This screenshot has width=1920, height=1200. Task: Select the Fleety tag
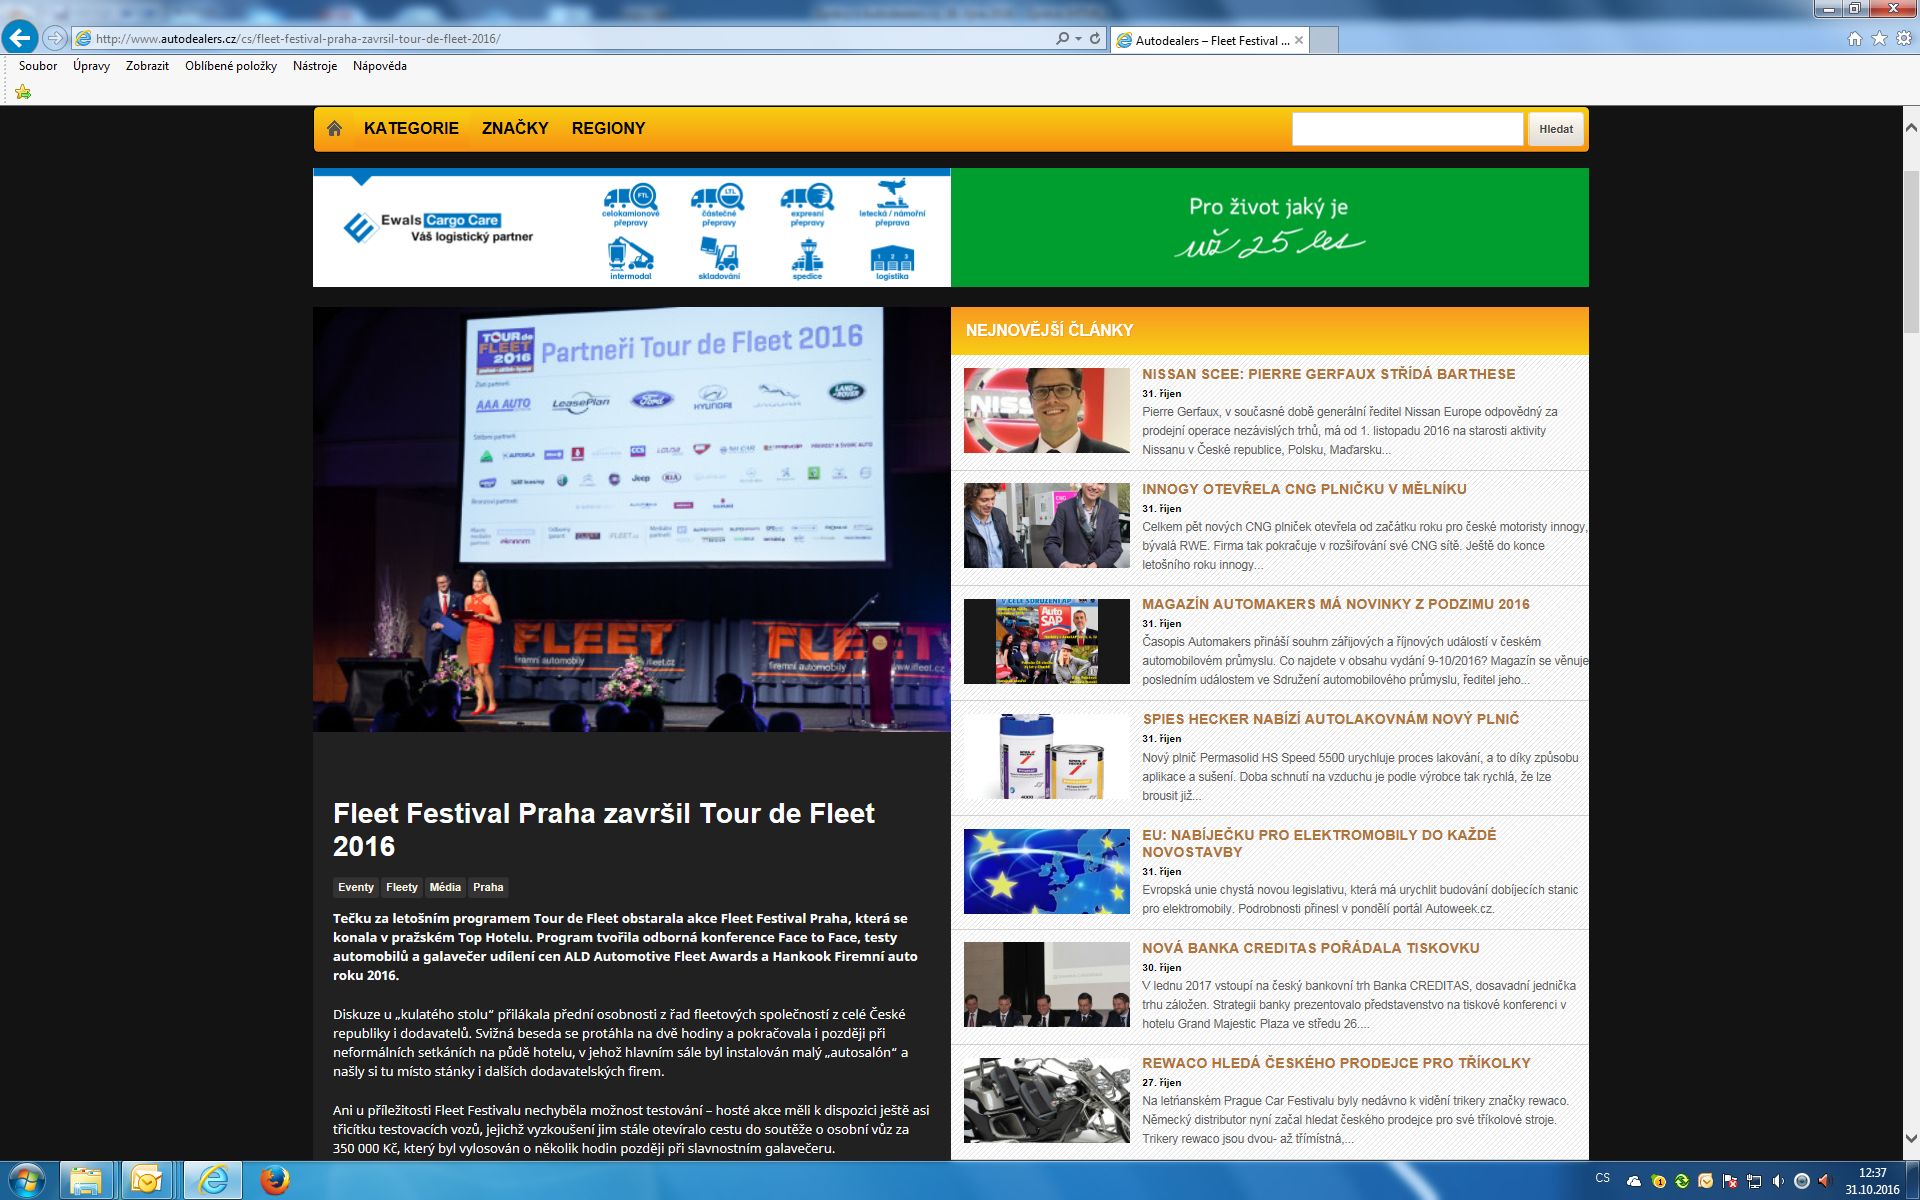(x=402, y=887)
